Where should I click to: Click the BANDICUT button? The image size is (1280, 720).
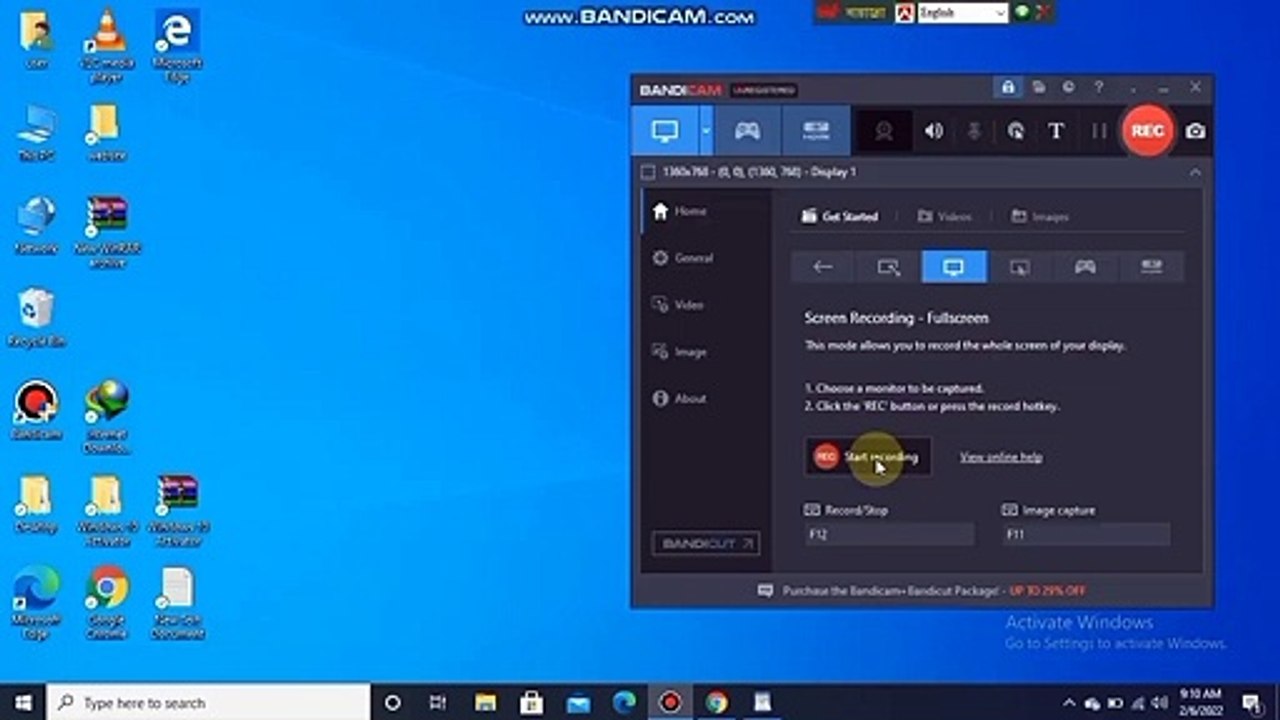(705, 544)
